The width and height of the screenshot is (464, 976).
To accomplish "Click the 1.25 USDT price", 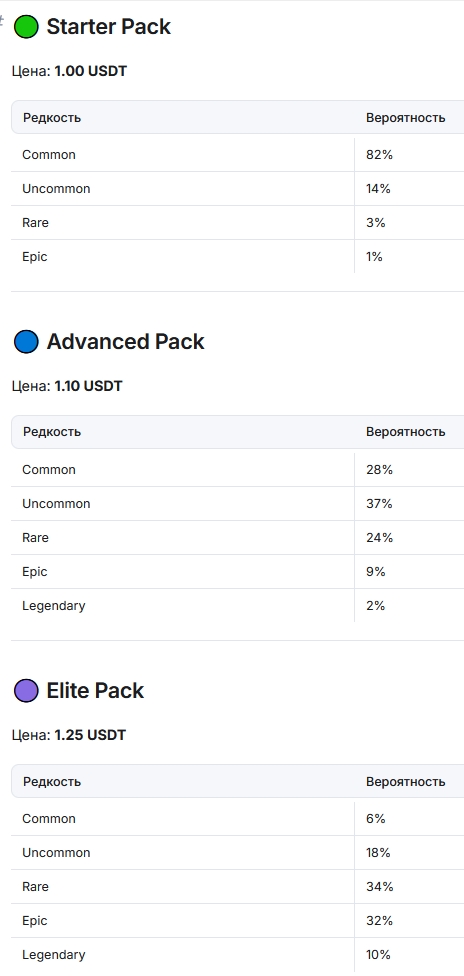I will pos(90,735).
